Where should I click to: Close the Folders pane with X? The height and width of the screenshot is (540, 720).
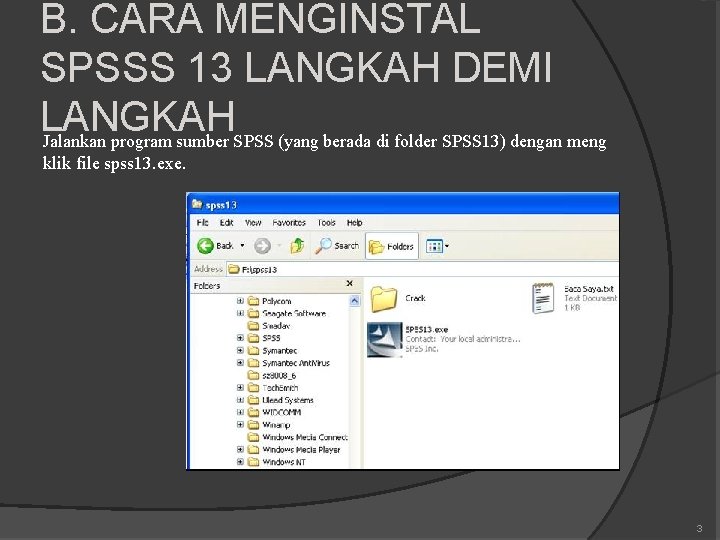pos(349,284)
